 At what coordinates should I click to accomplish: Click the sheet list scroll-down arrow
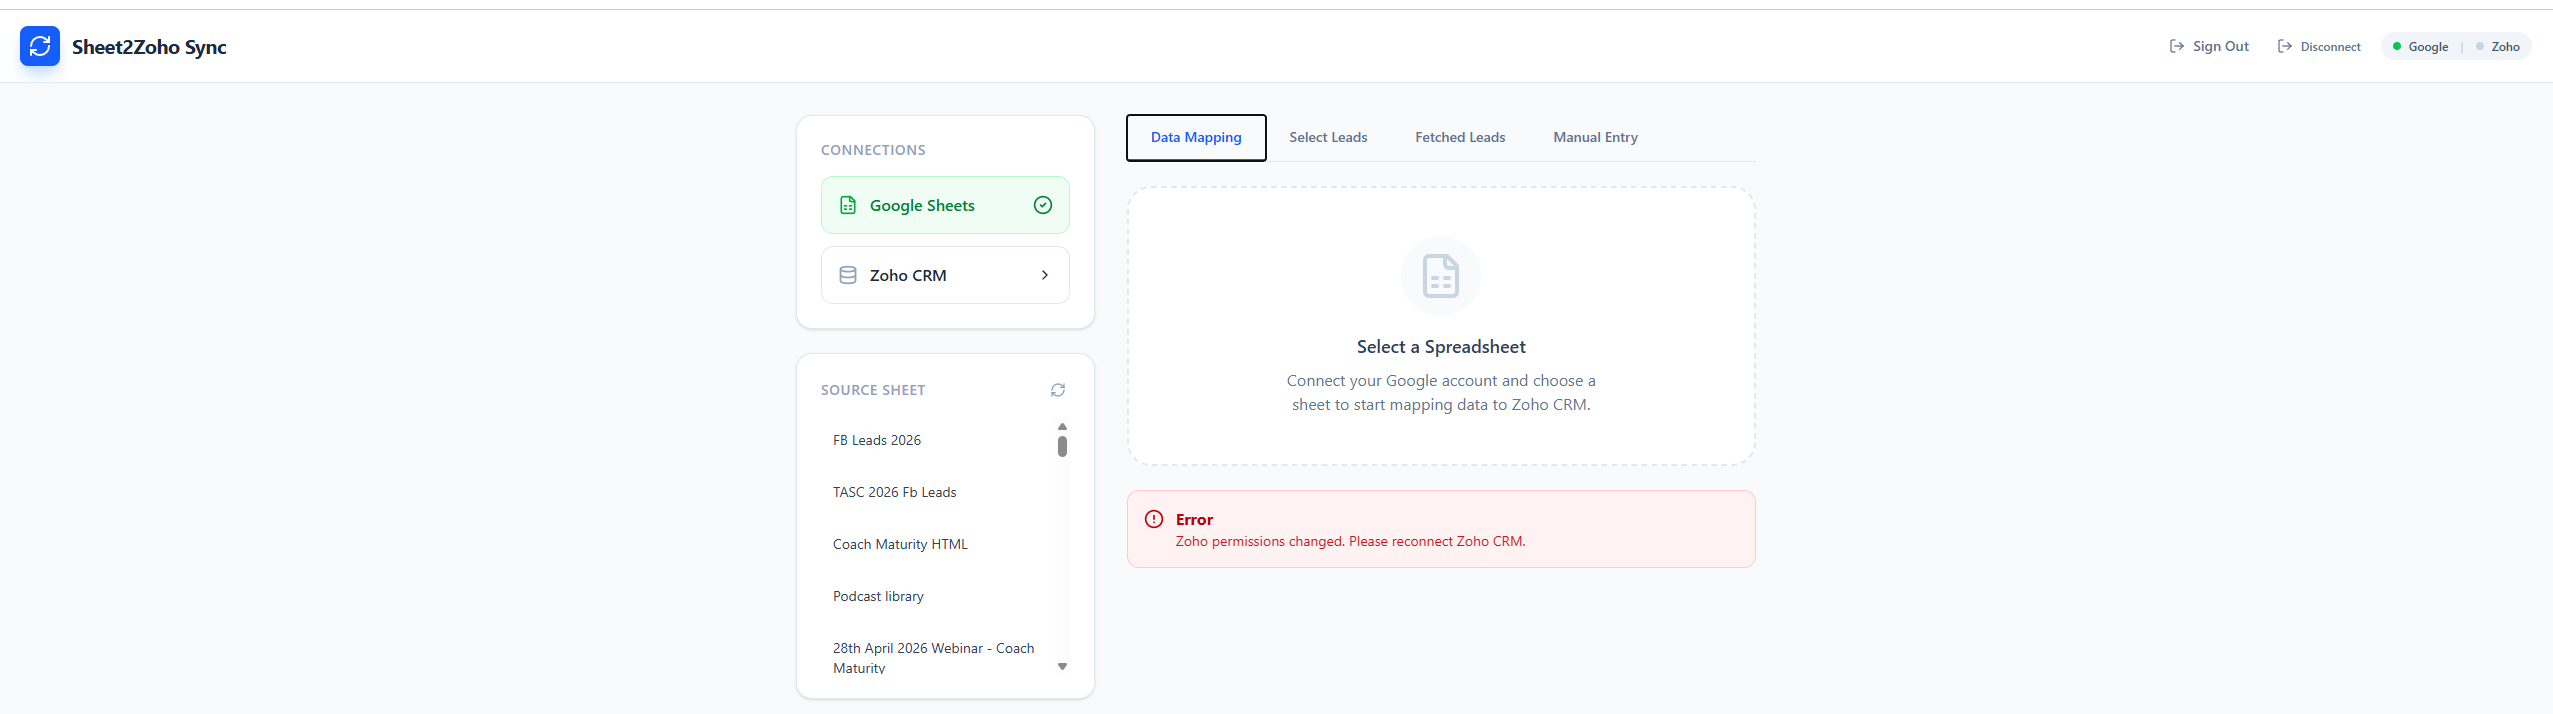[x=1062, y=667]
